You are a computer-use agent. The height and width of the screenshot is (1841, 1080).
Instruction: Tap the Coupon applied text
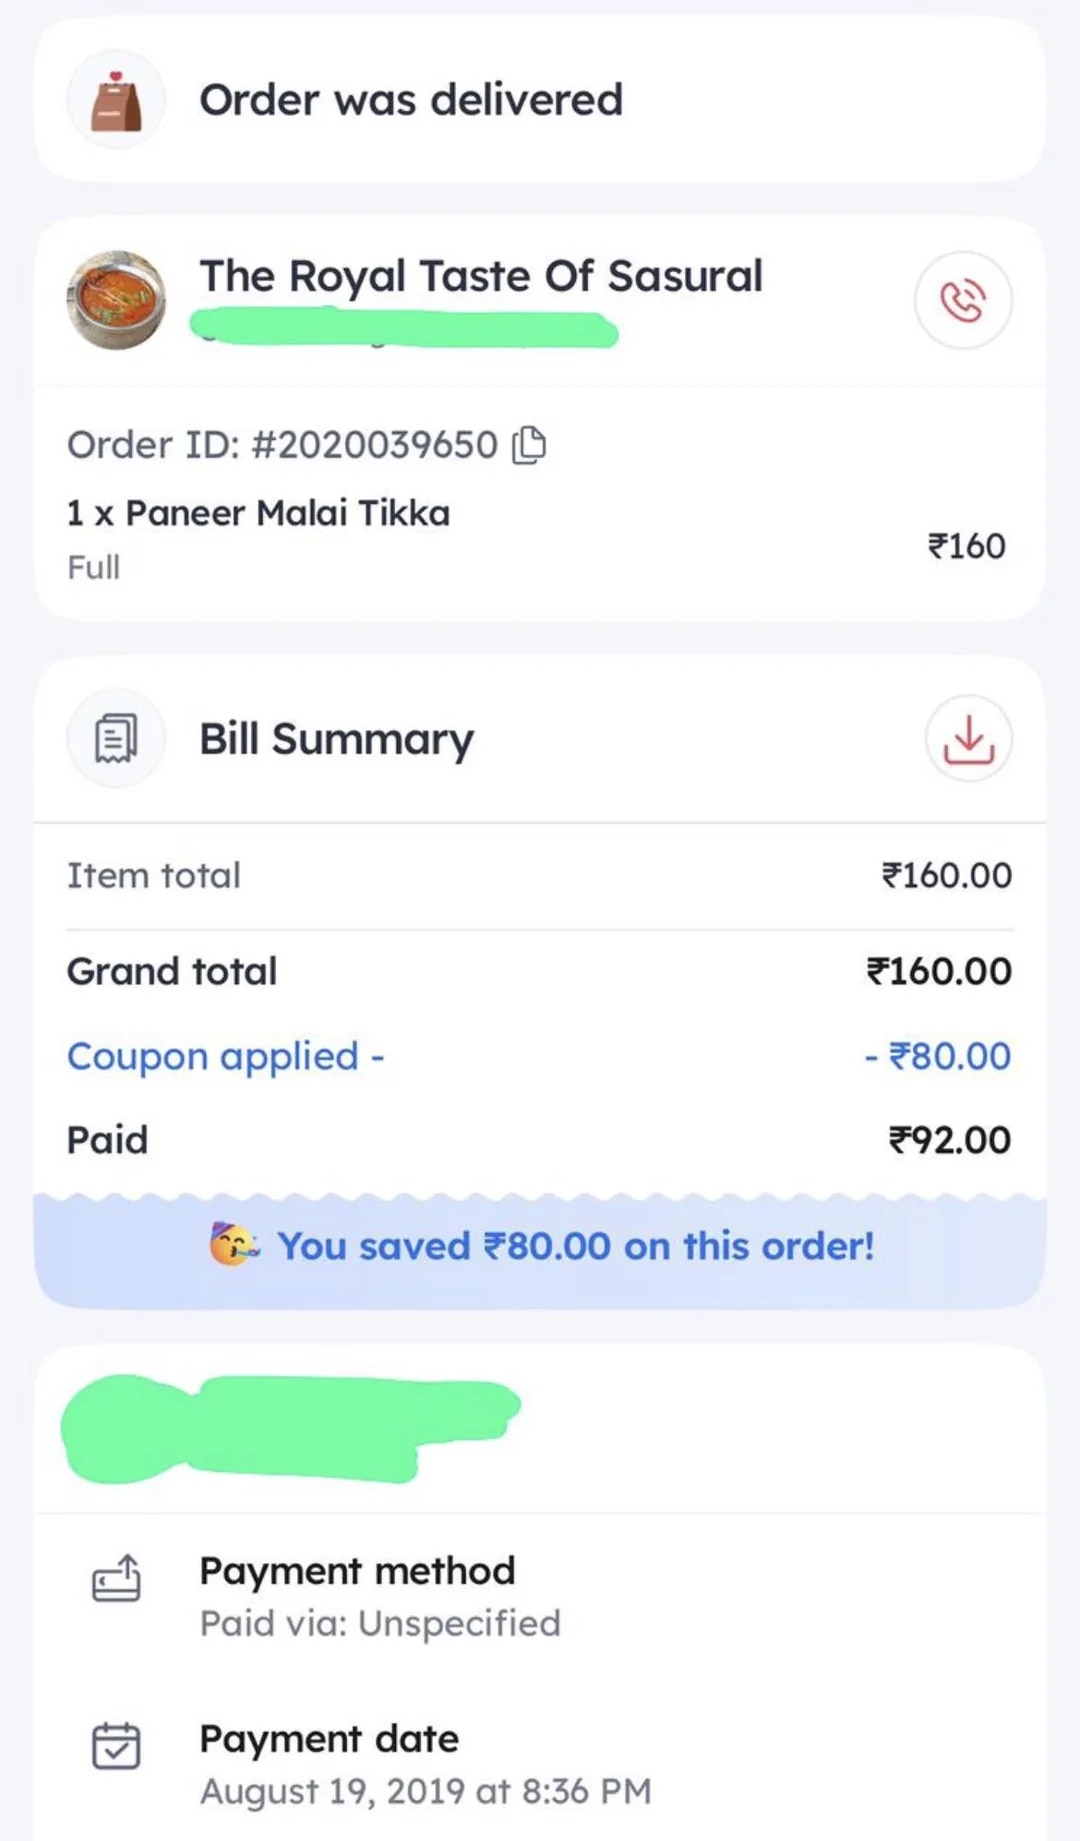(x=225, y=1057)
